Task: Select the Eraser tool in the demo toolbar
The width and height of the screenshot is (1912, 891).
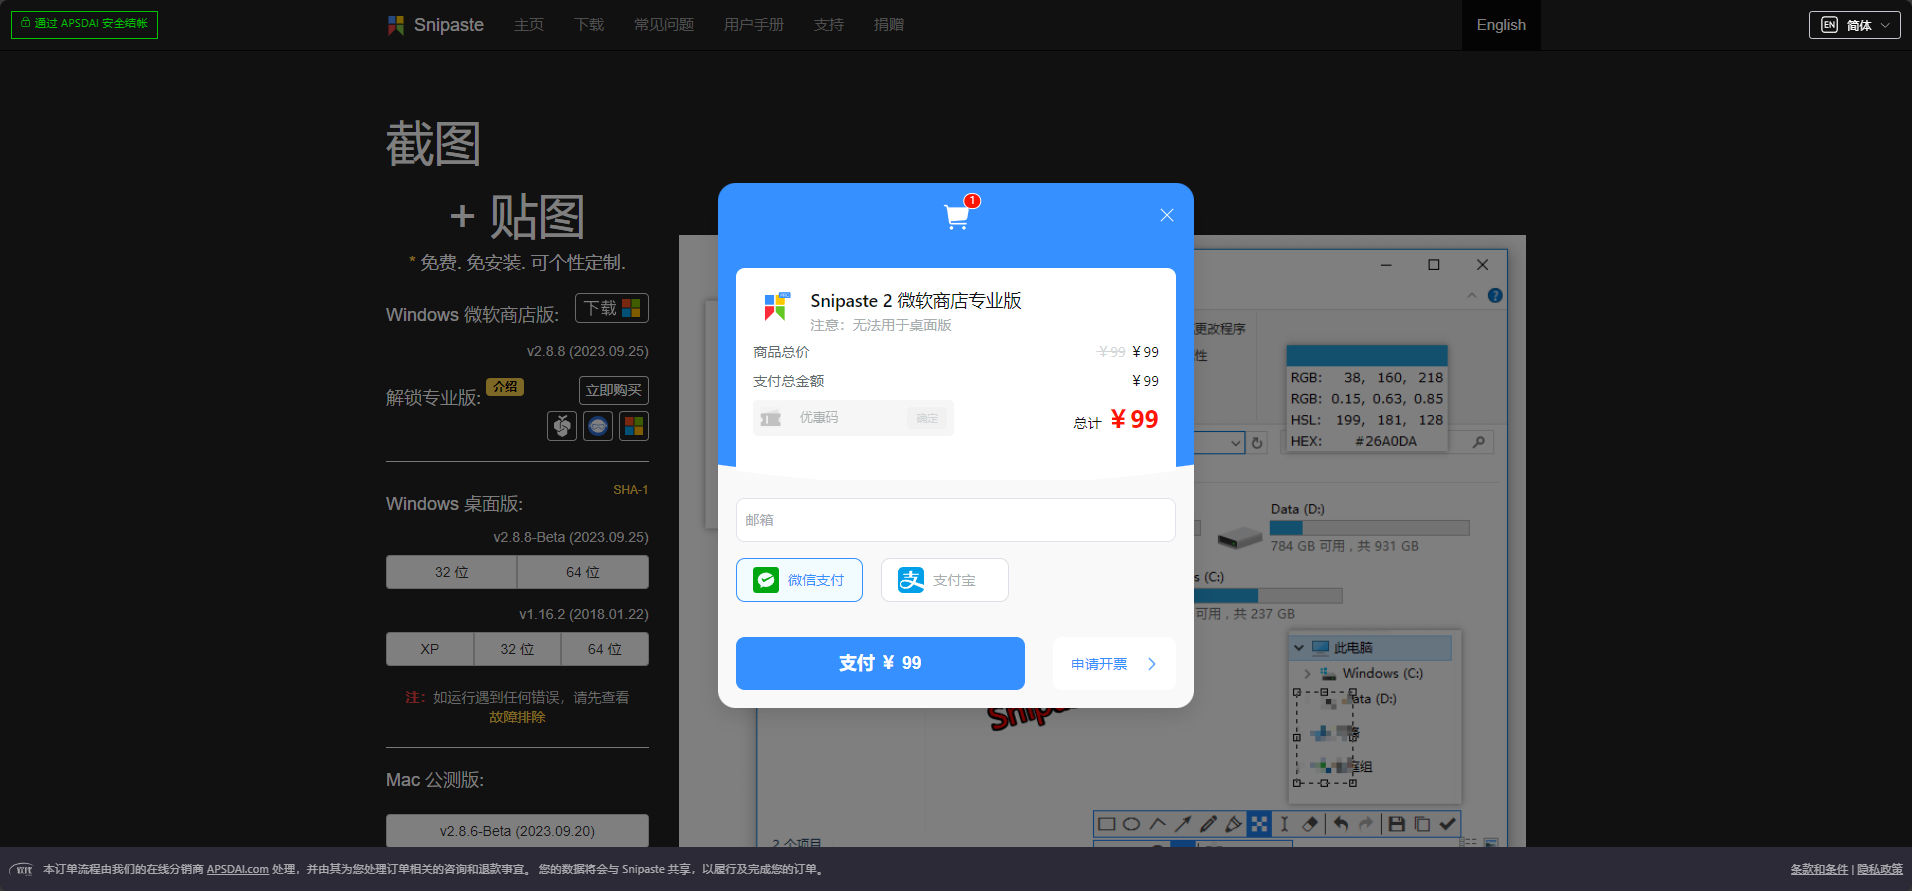Action: tap(1310, 824)
